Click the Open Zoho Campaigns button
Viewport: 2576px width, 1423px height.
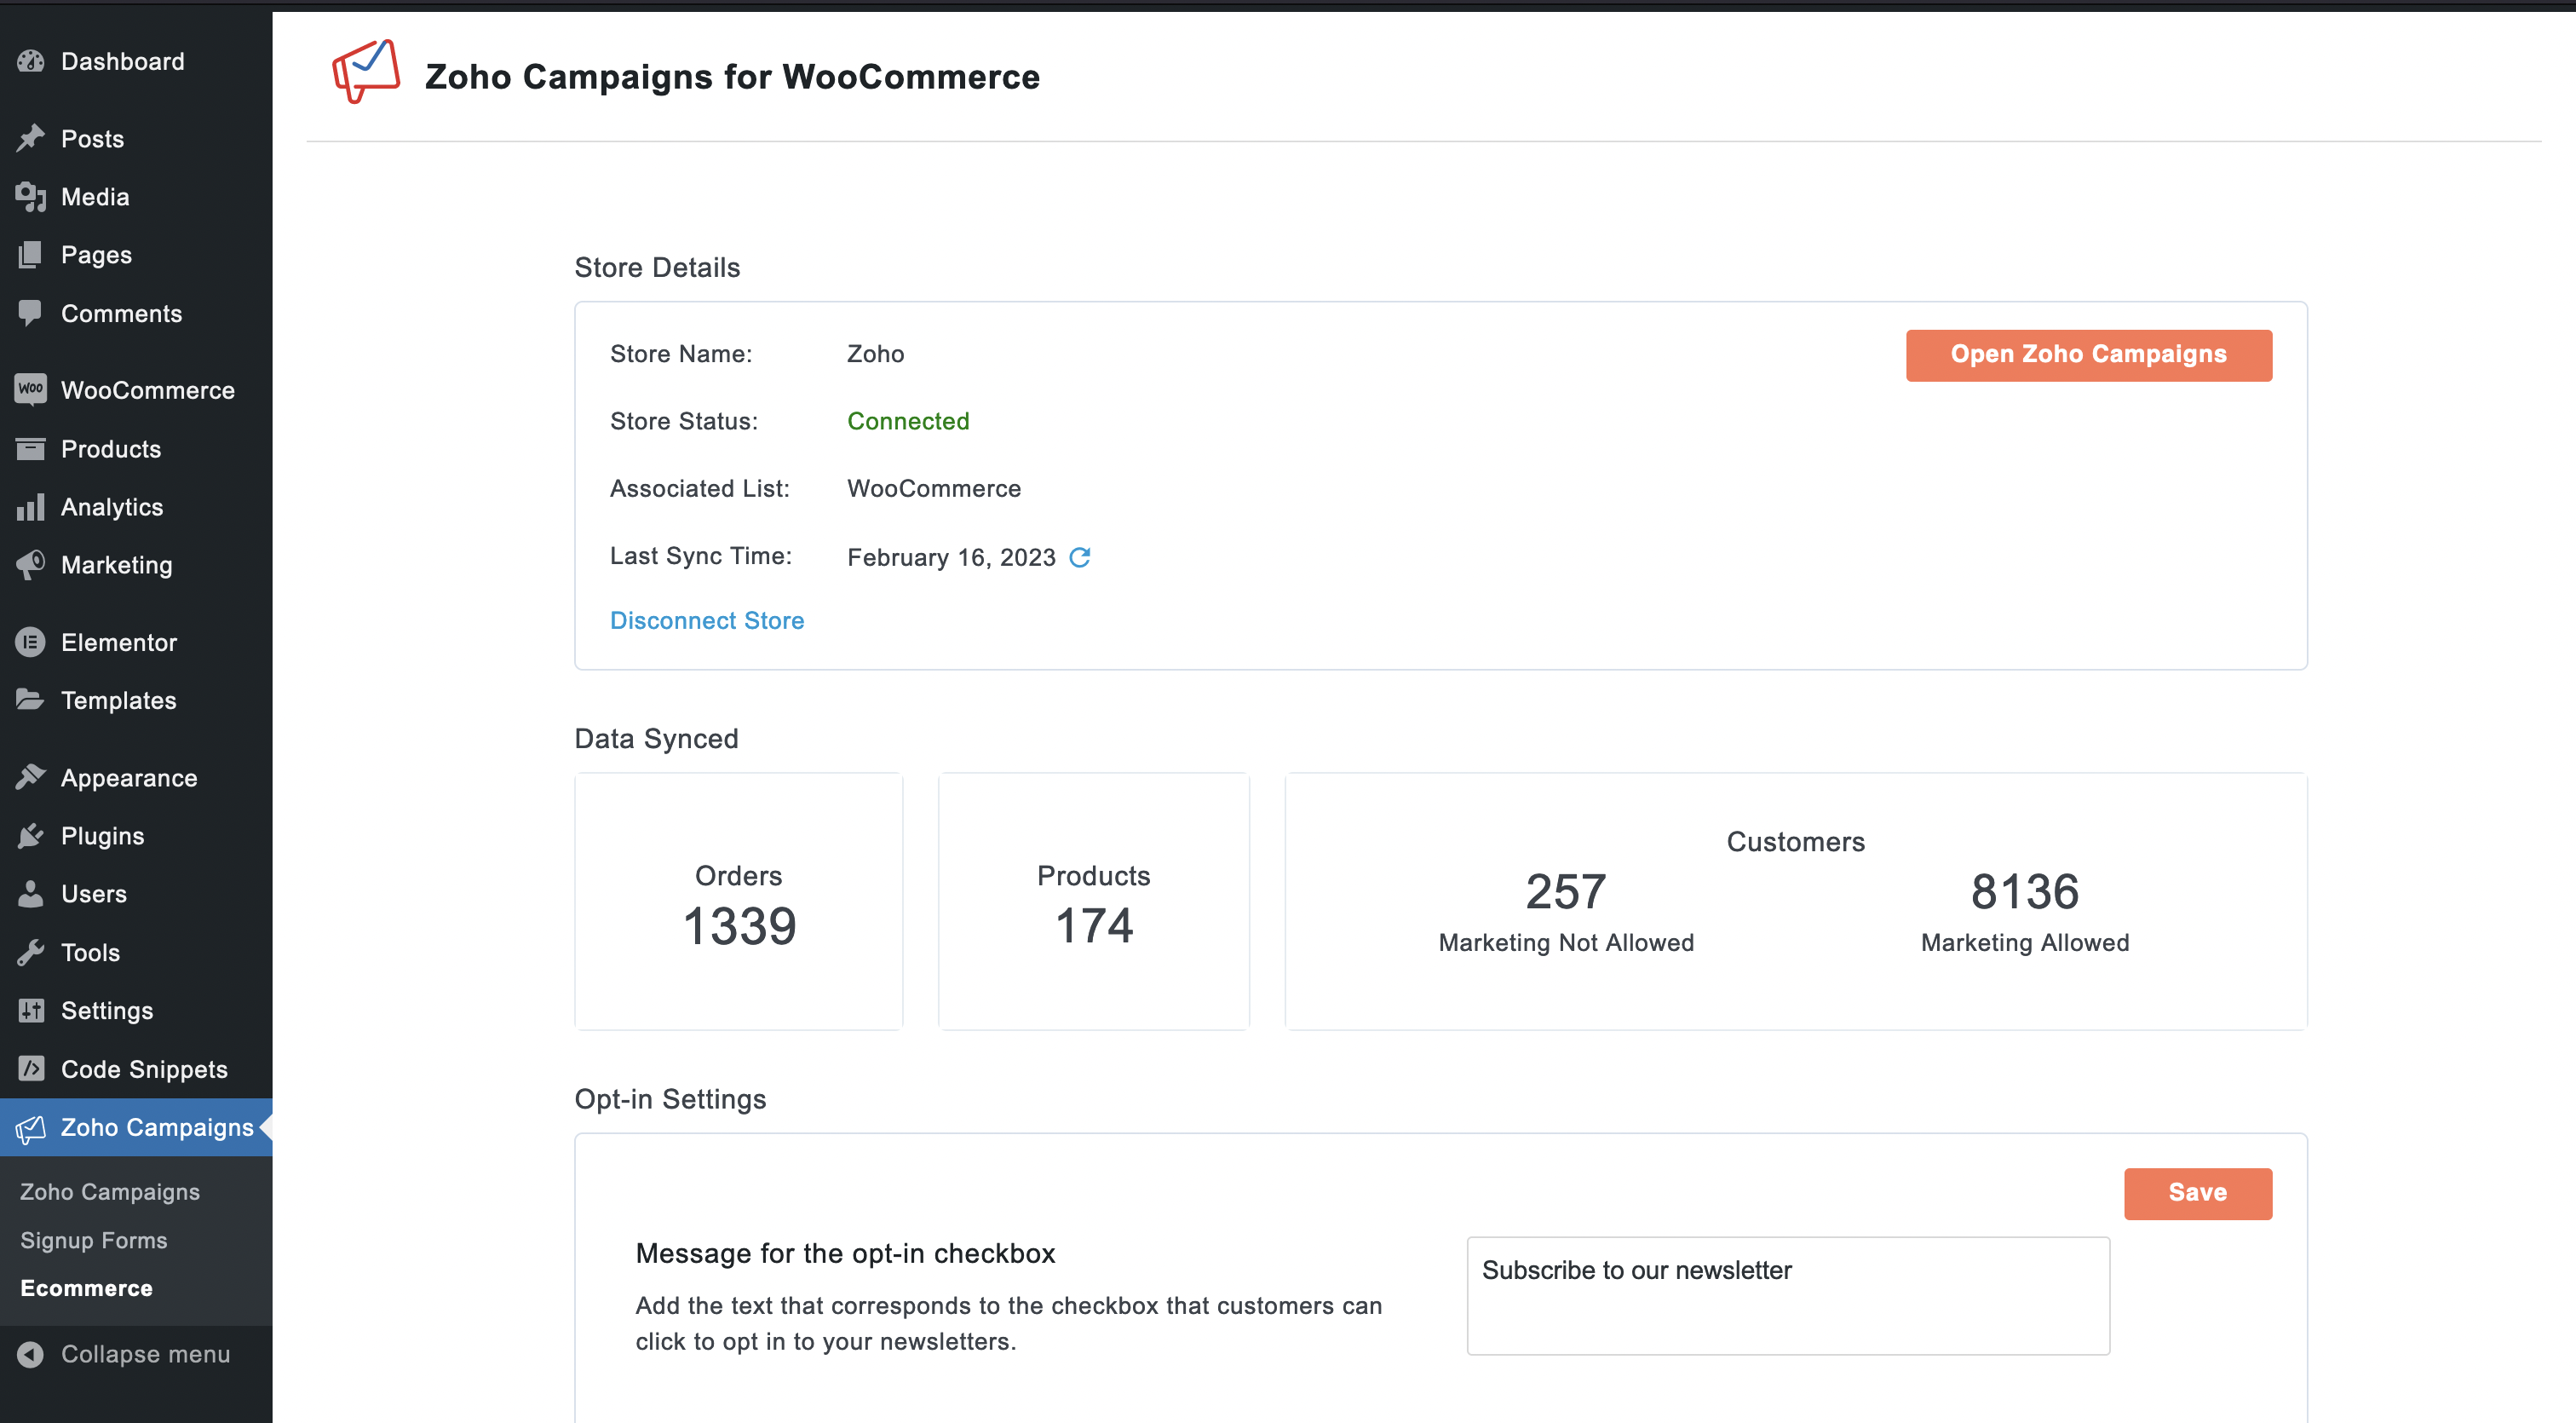pos(2088,355)
